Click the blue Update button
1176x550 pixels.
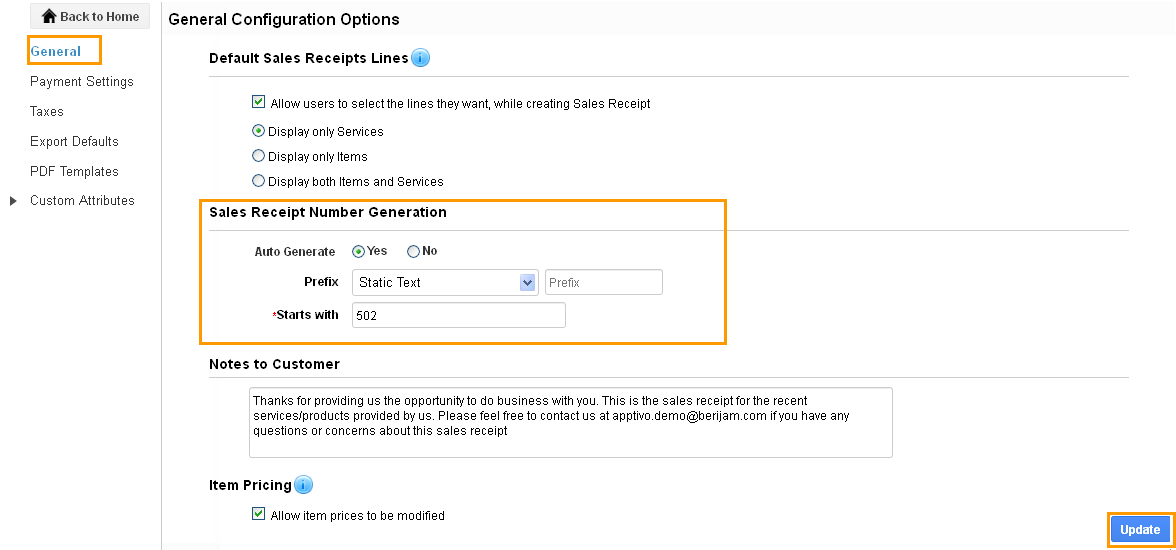coord(1140,529)
